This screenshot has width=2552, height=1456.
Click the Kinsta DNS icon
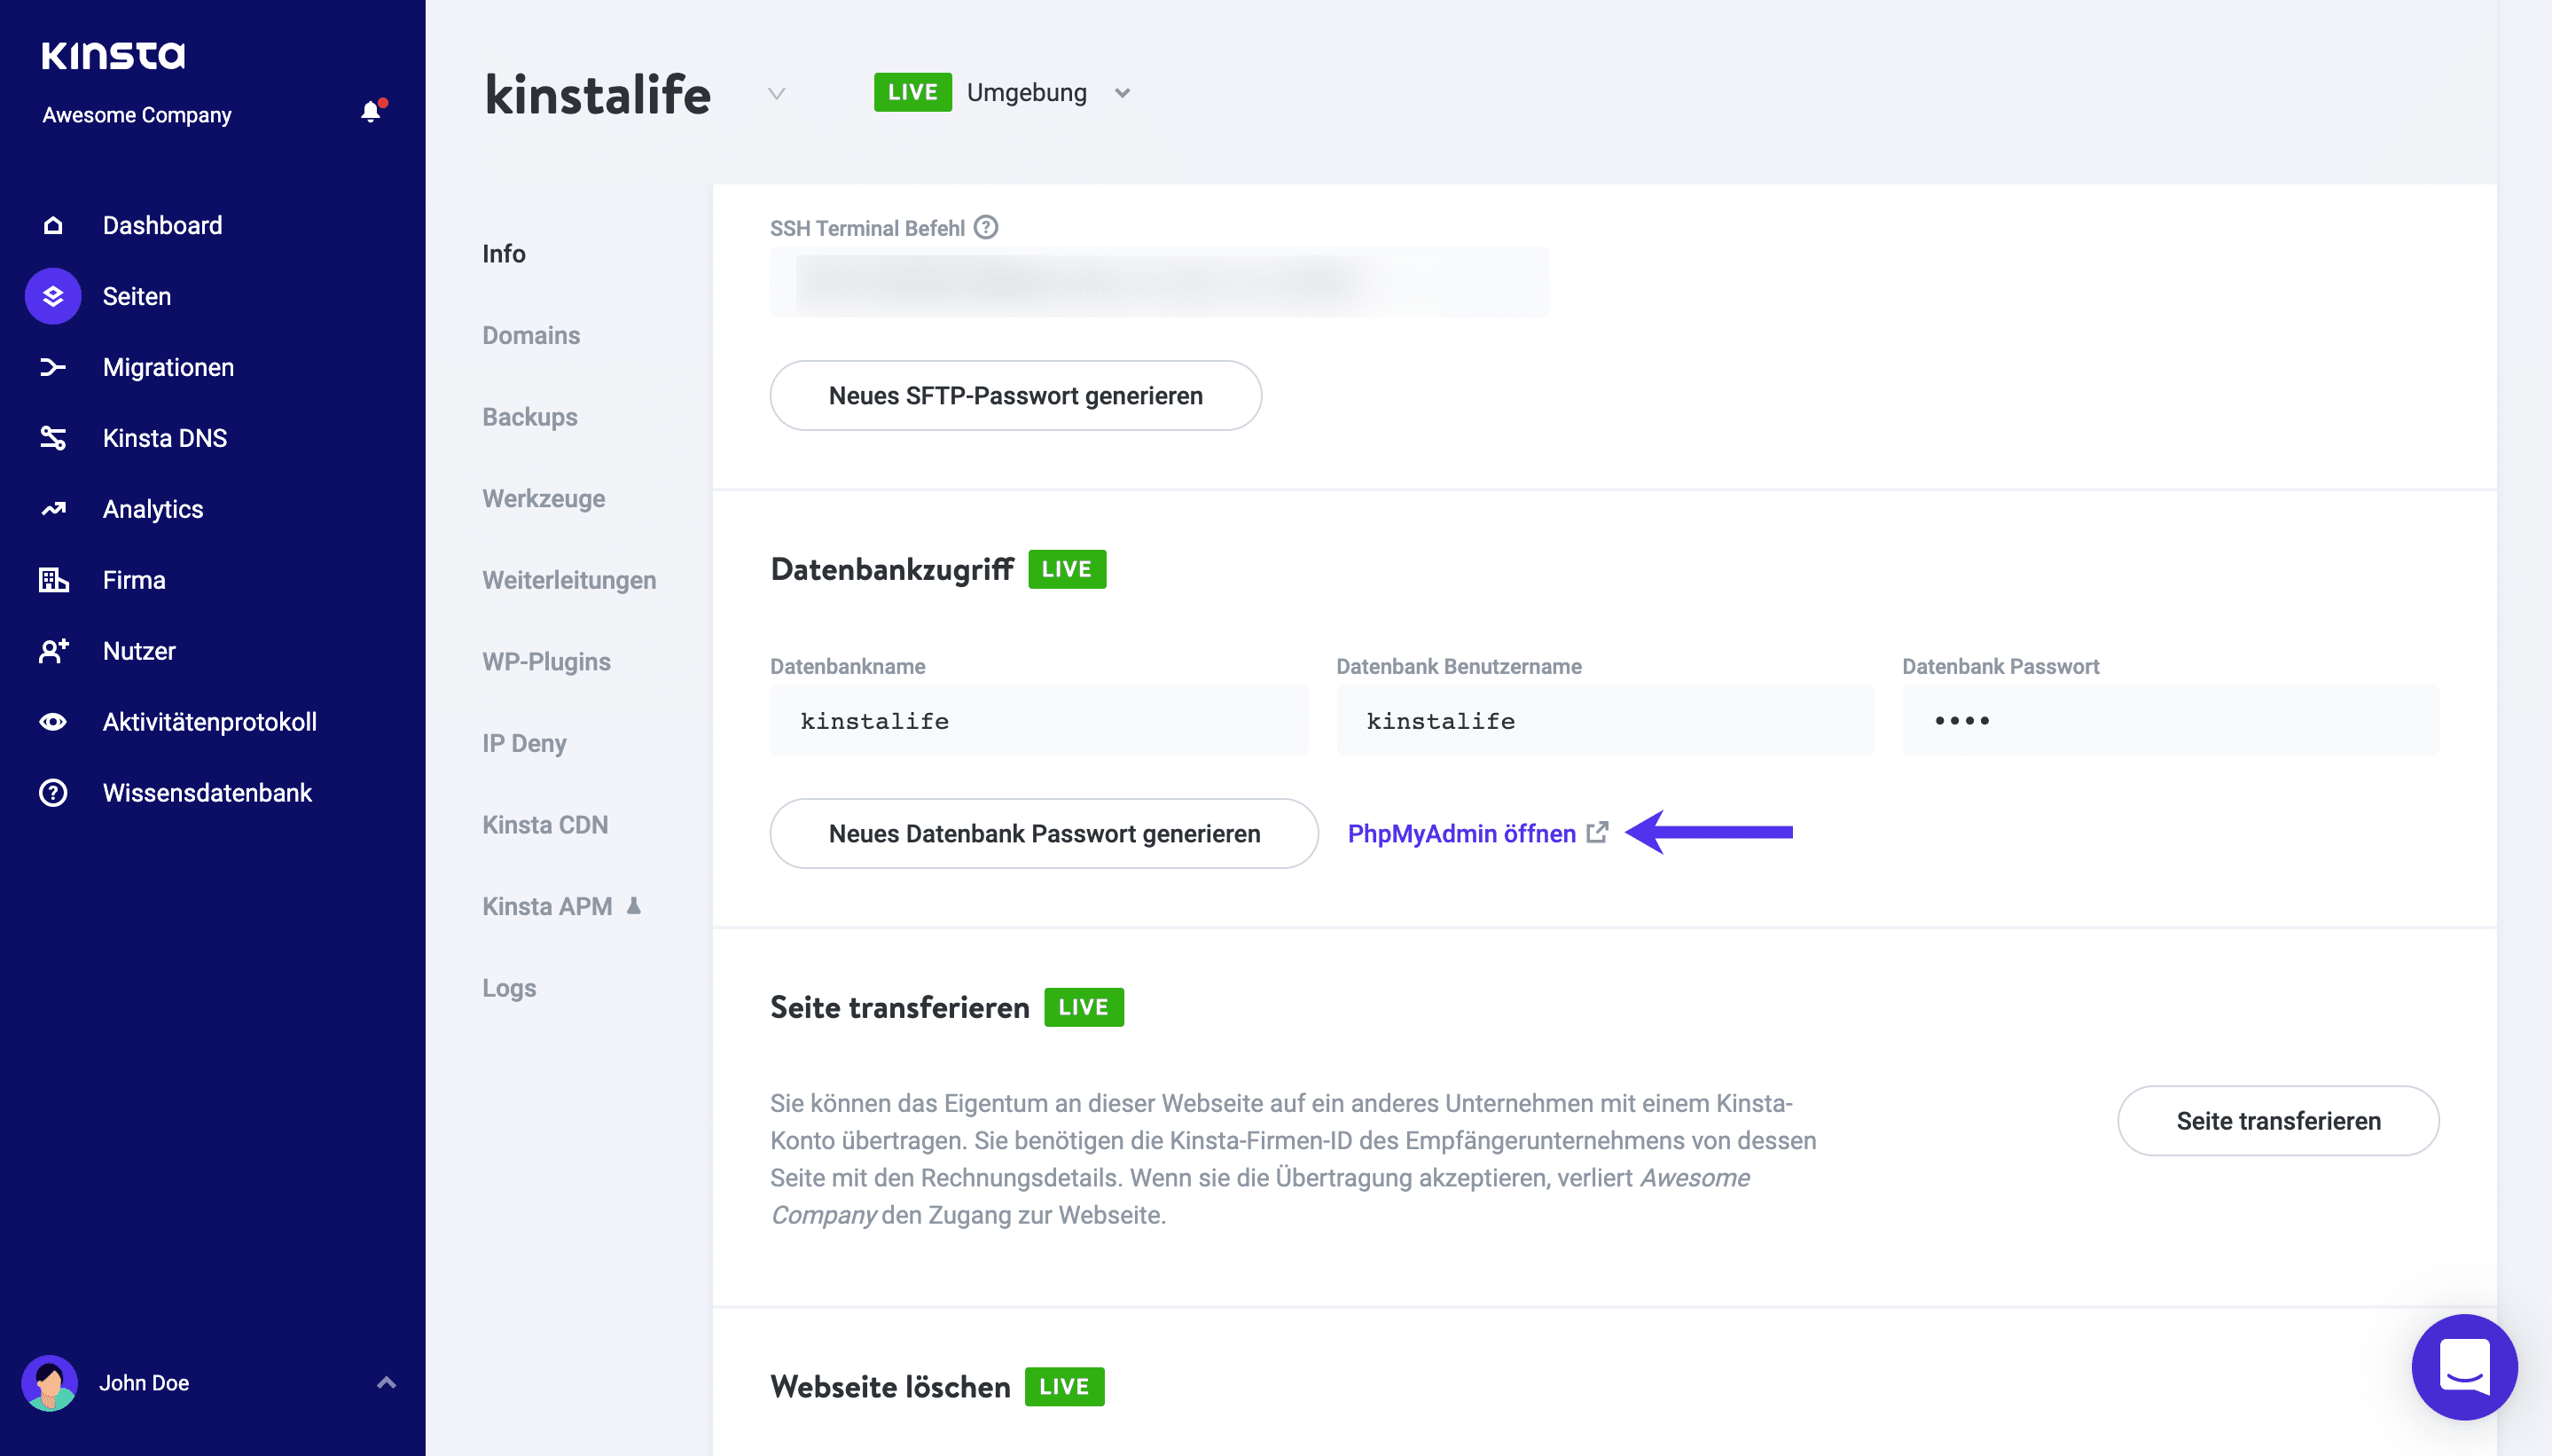coord(53,438)
